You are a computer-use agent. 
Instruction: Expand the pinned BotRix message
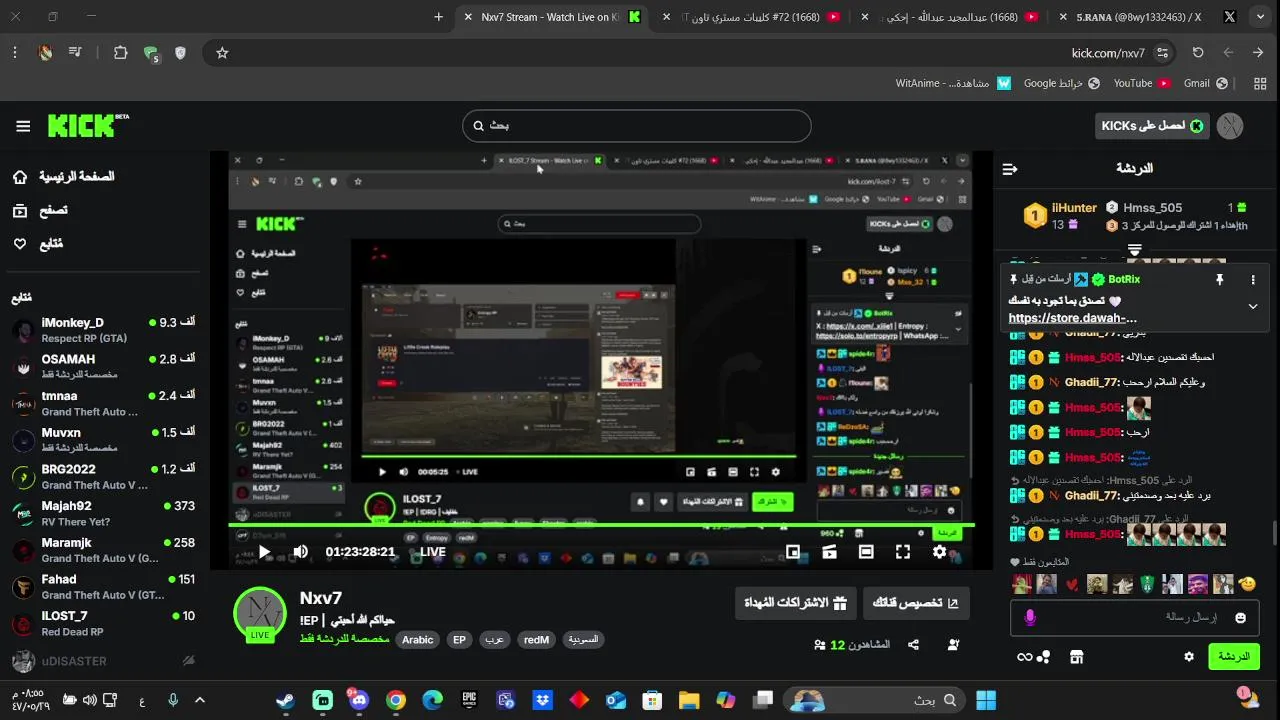click(1253, 306)
